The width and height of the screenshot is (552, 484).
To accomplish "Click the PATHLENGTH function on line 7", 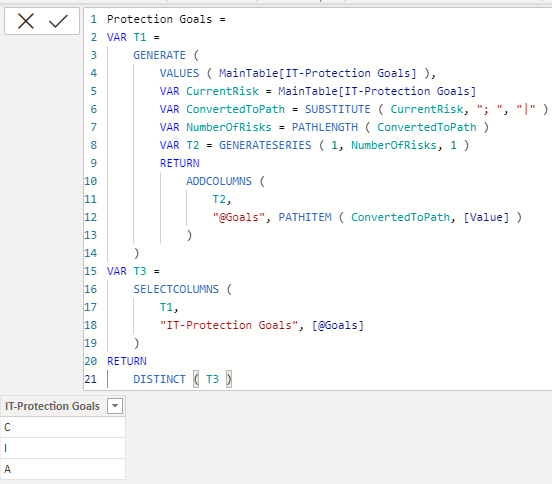I will 325,127.
